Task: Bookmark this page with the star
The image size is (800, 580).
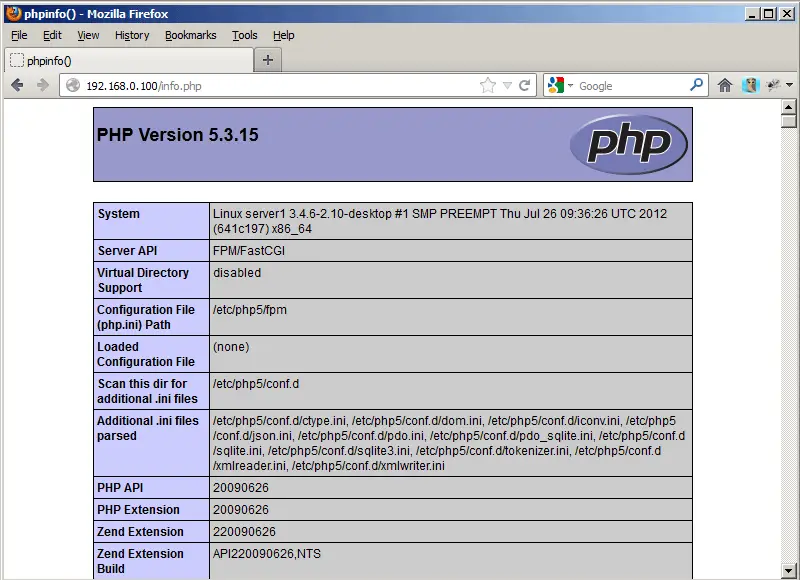Action: pos(488,85)
